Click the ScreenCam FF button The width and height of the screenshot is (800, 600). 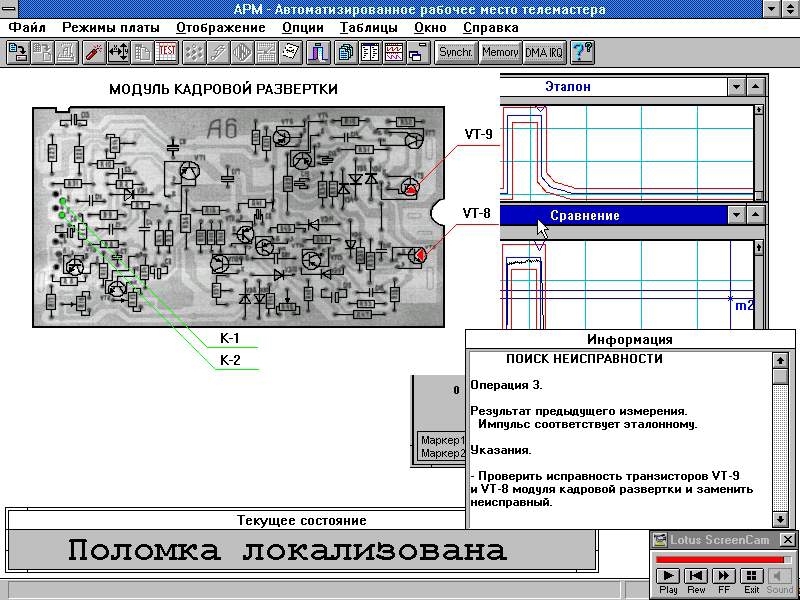[723, 576]
